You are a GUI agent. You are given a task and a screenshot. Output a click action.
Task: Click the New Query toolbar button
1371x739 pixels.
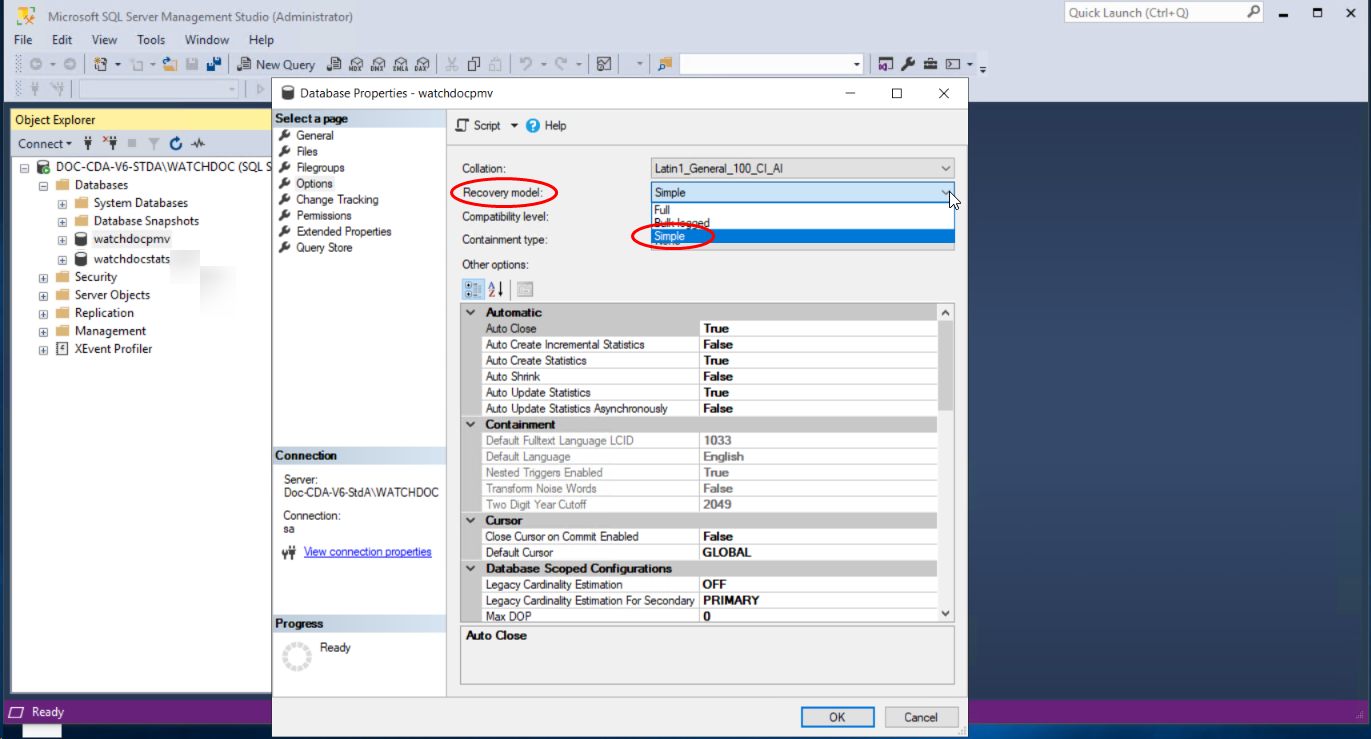tap(276, 64)
